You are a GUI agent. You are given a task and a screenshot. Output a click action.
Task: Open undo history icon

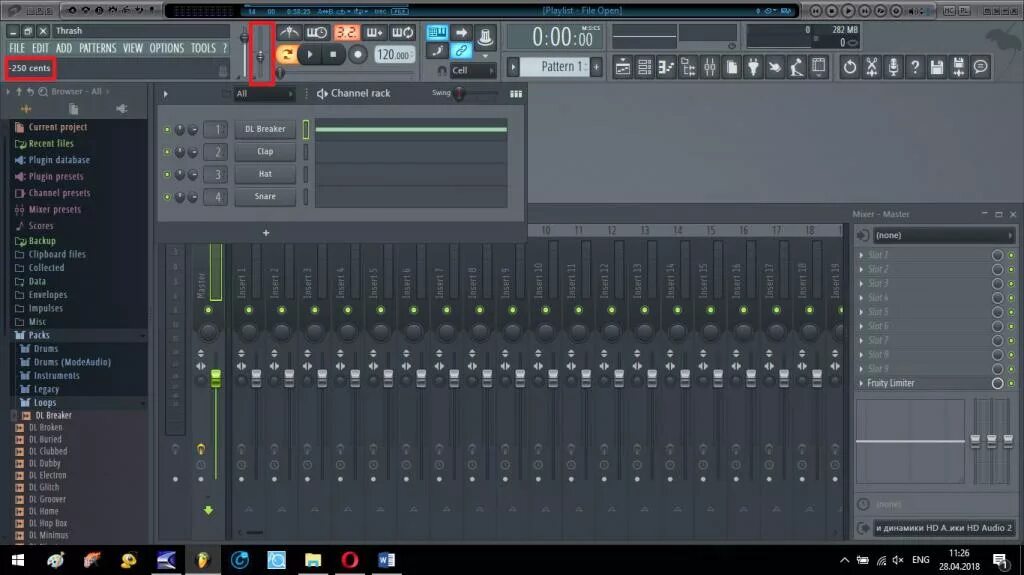point(849,67)
